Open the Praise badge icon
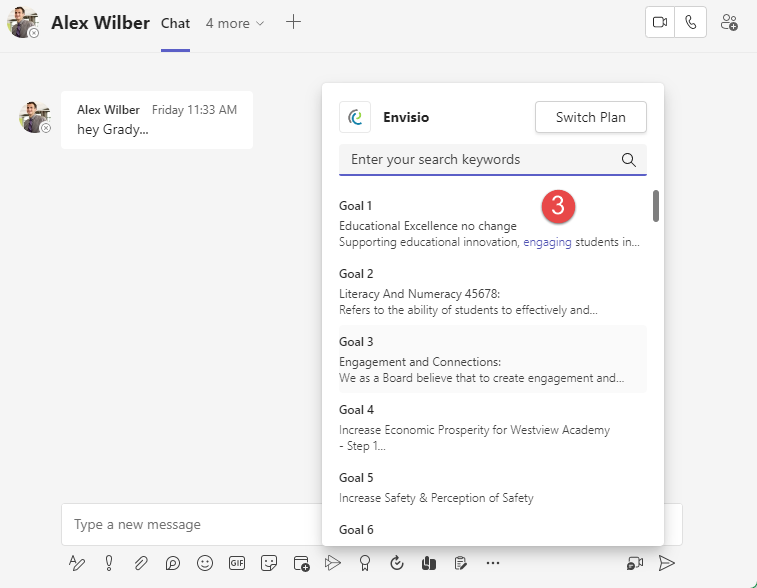Viewport: 757px width, 588px height. click(x=365, y=563)
